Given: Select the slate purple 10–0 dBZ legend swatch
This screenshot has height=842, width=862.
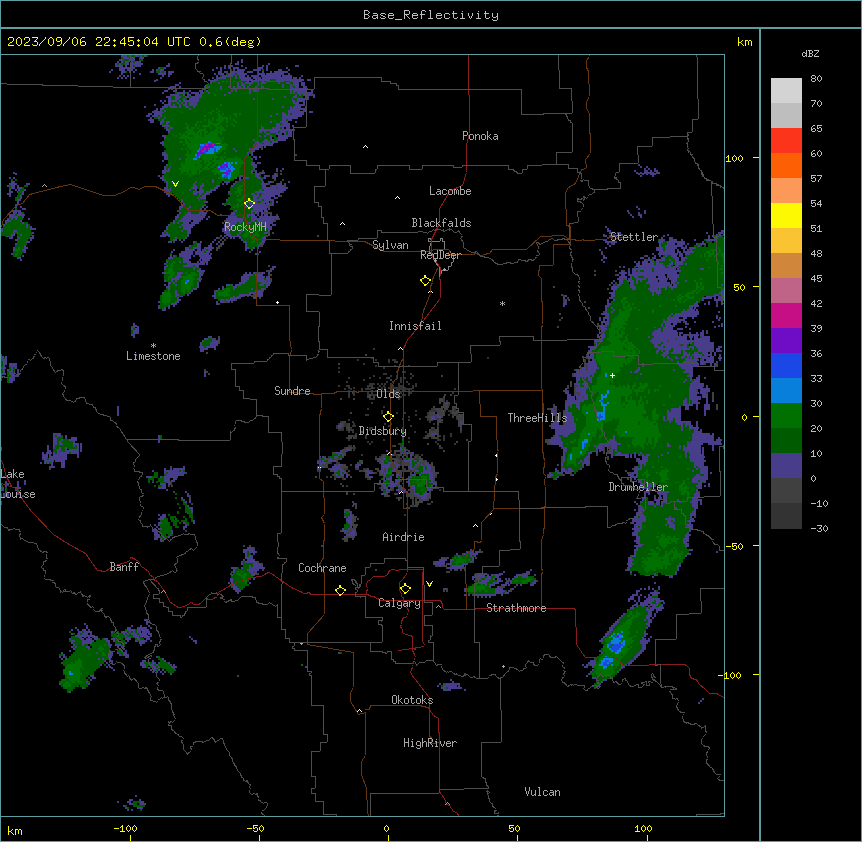Looking at the screenshot, I should (786, 466).
